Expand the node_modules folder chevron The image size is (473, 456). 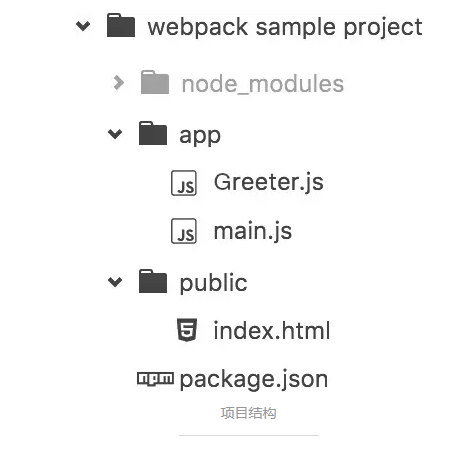[119, 83]
